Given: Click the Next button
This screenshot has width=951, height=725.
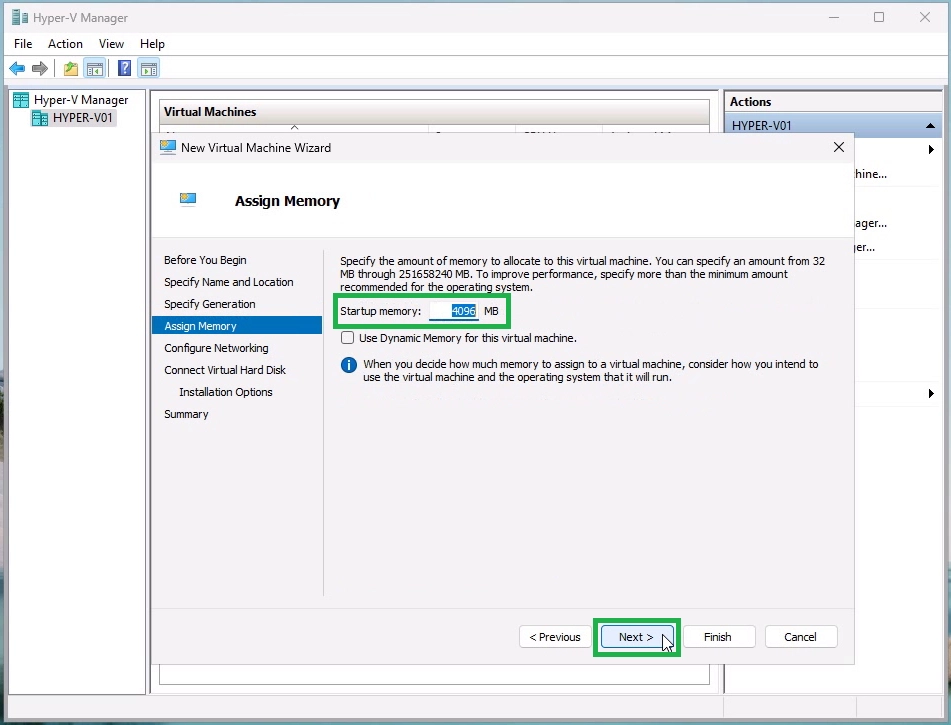Looking at the screenshot, I should (x=636, y=637).
